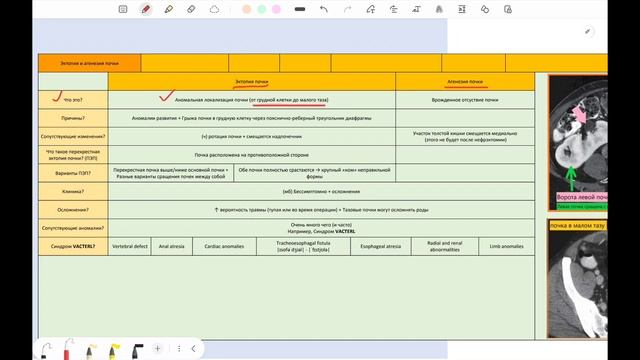Select the Eraser tool
This screenshot has height=360, width=640.
tap(191, 9)
